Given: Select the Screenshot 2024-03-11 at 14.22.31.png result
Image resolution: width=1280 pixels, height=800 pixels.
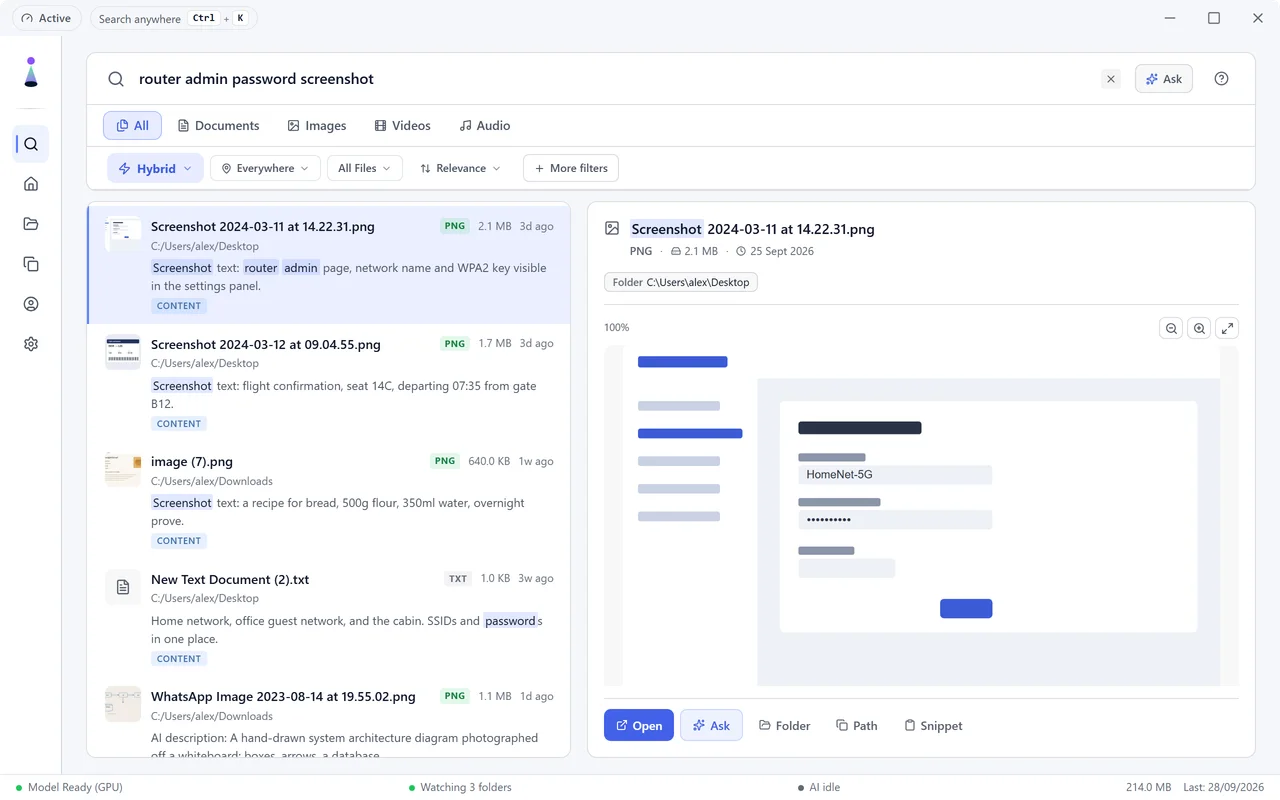Looking at the screenshot, I should 329,265.
